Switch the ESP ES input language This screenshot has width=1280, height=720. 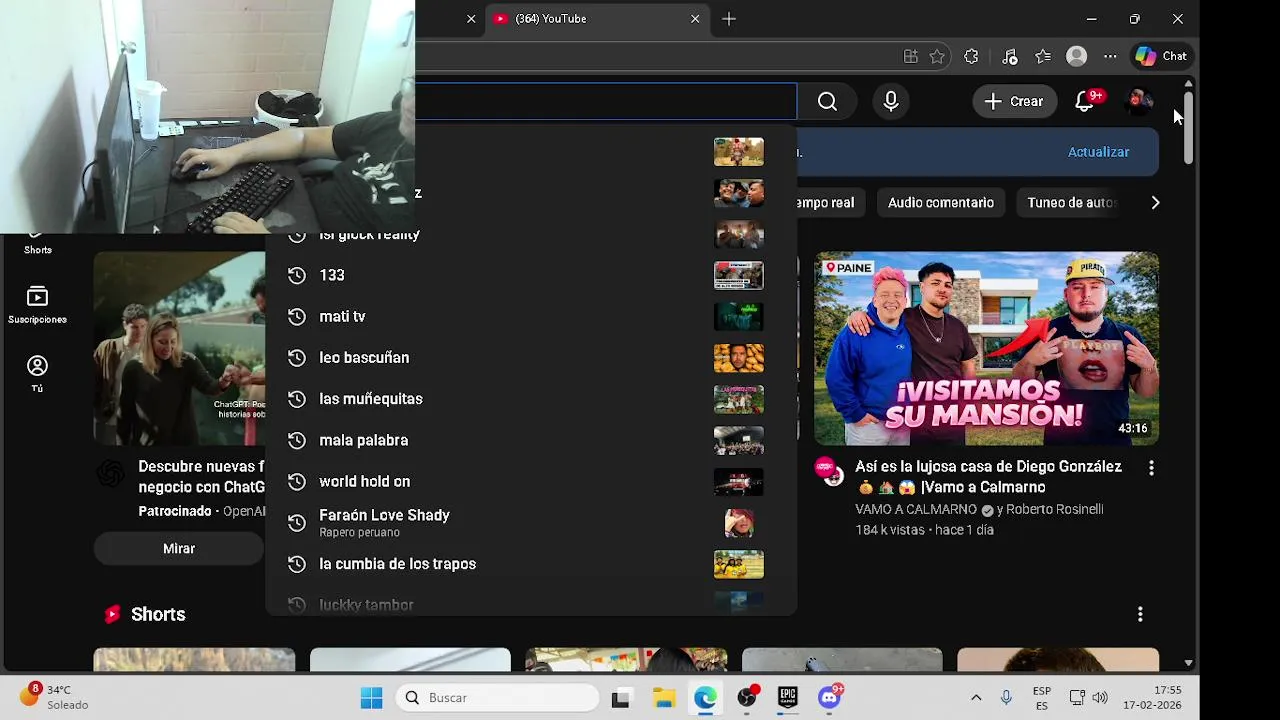click(x=1042, y=698)
